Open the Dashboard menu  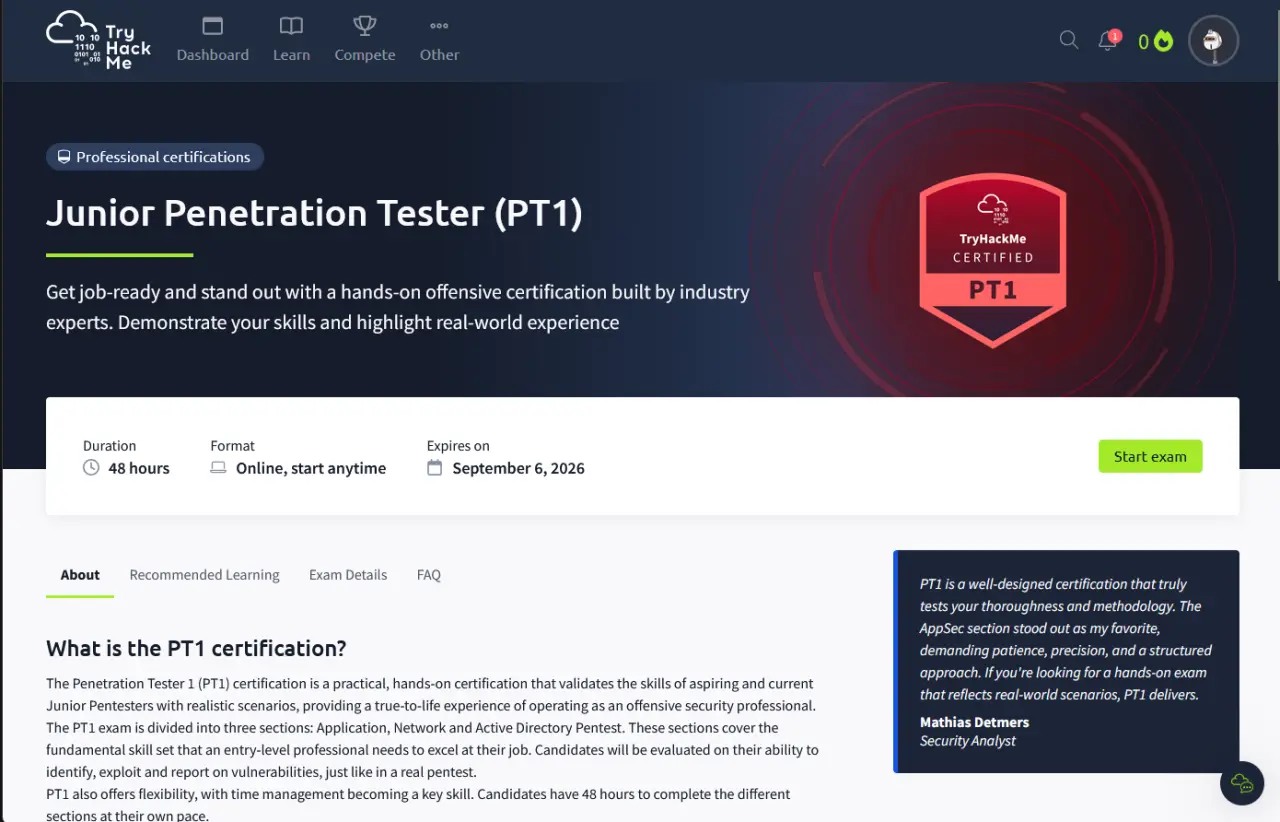(x=213, y=40)
